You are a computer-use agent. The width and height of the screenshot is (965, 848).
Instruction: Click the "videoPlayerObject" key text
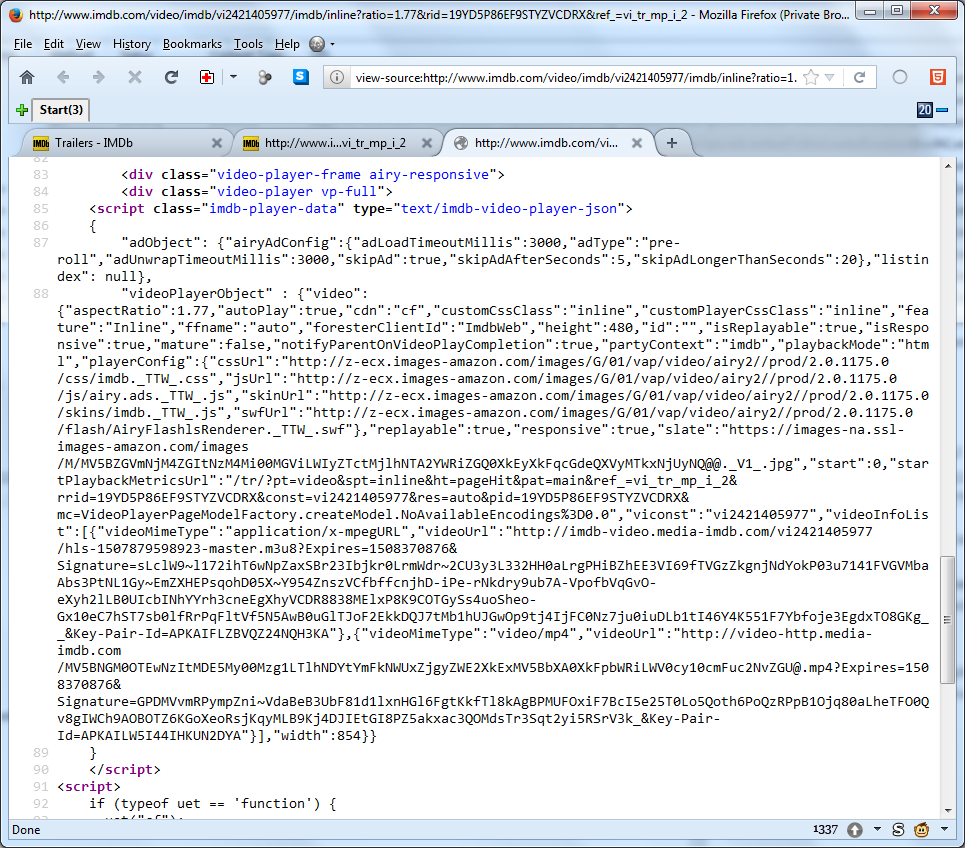click(x=197, y=294)
